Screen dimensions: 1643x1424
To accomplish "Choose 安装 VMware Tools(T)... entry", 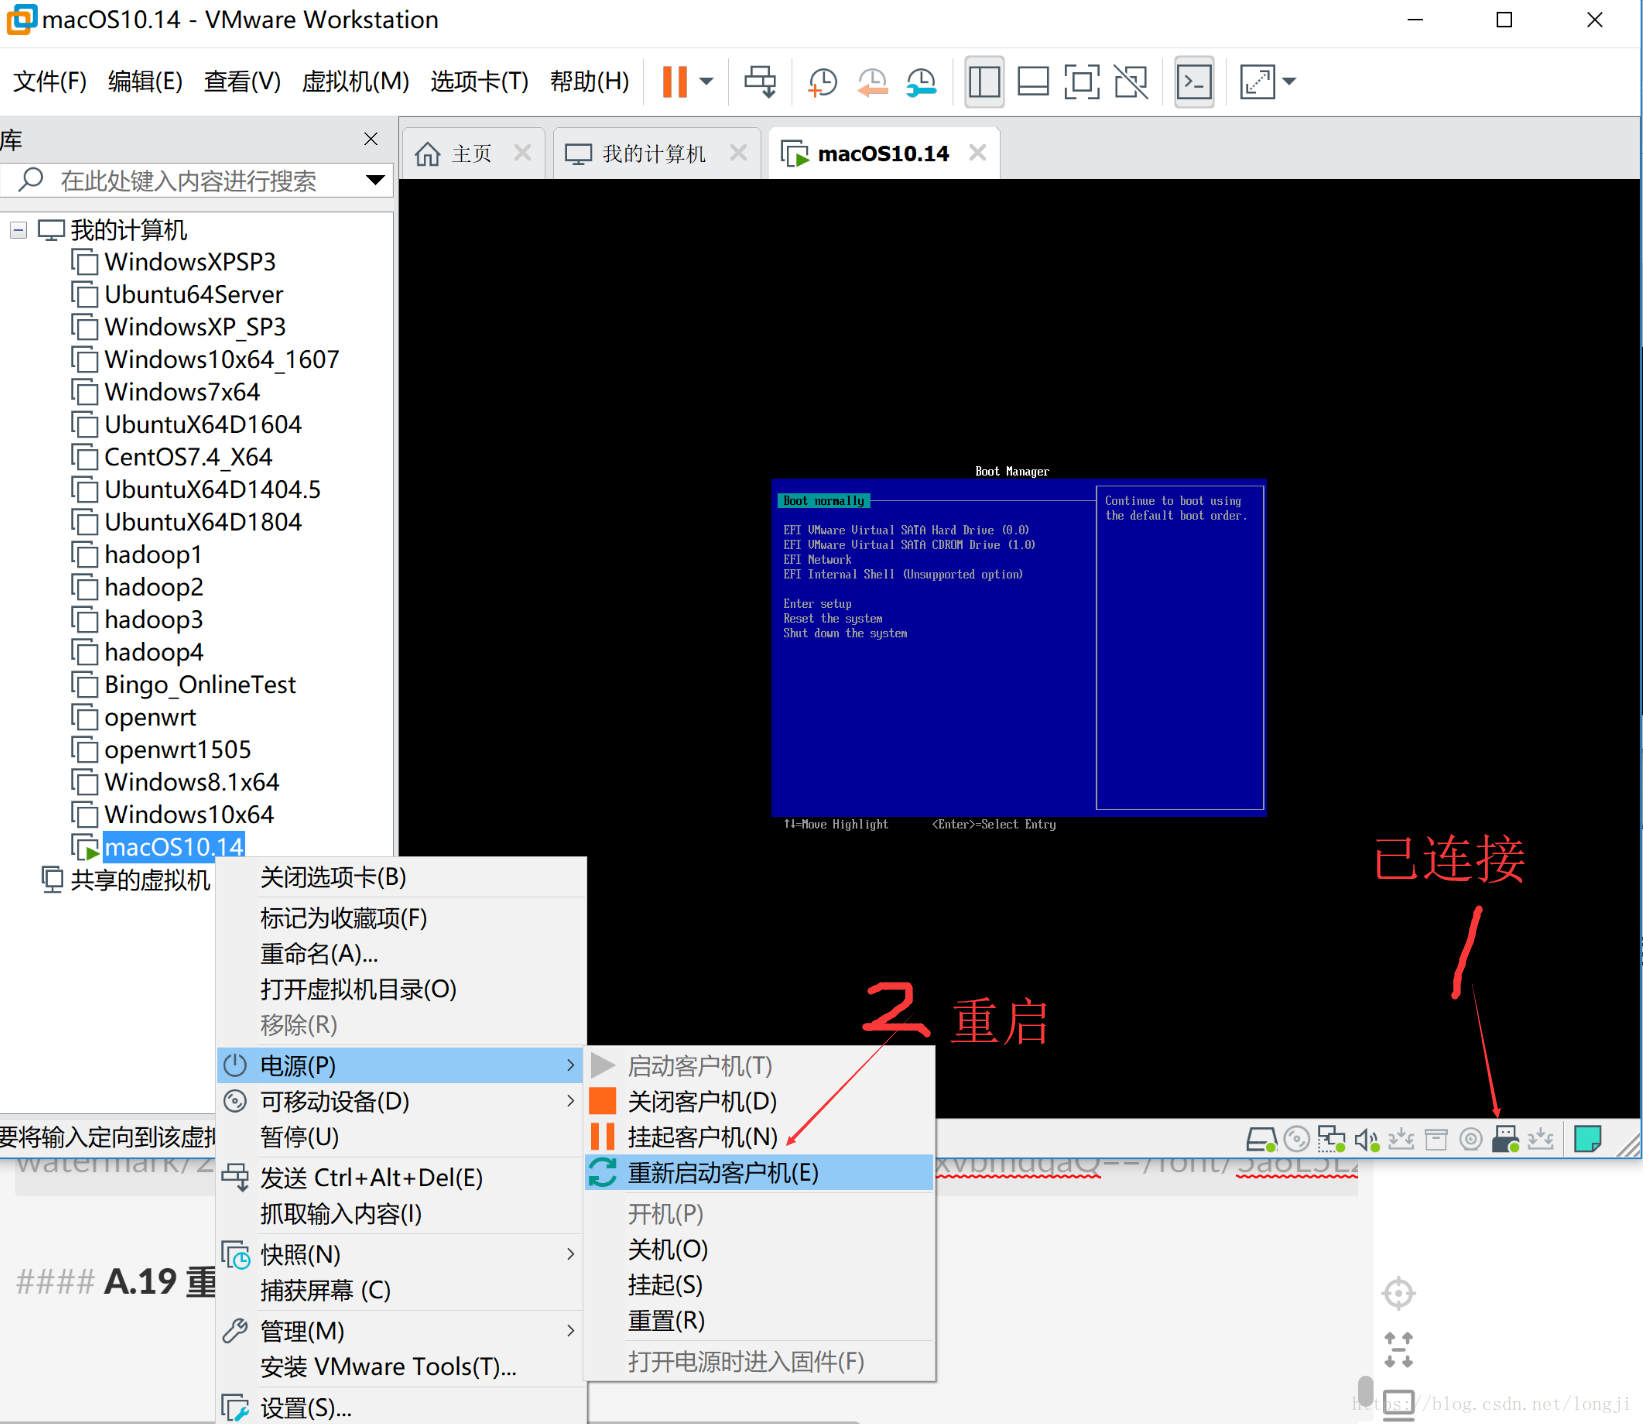I will 400,1367.
